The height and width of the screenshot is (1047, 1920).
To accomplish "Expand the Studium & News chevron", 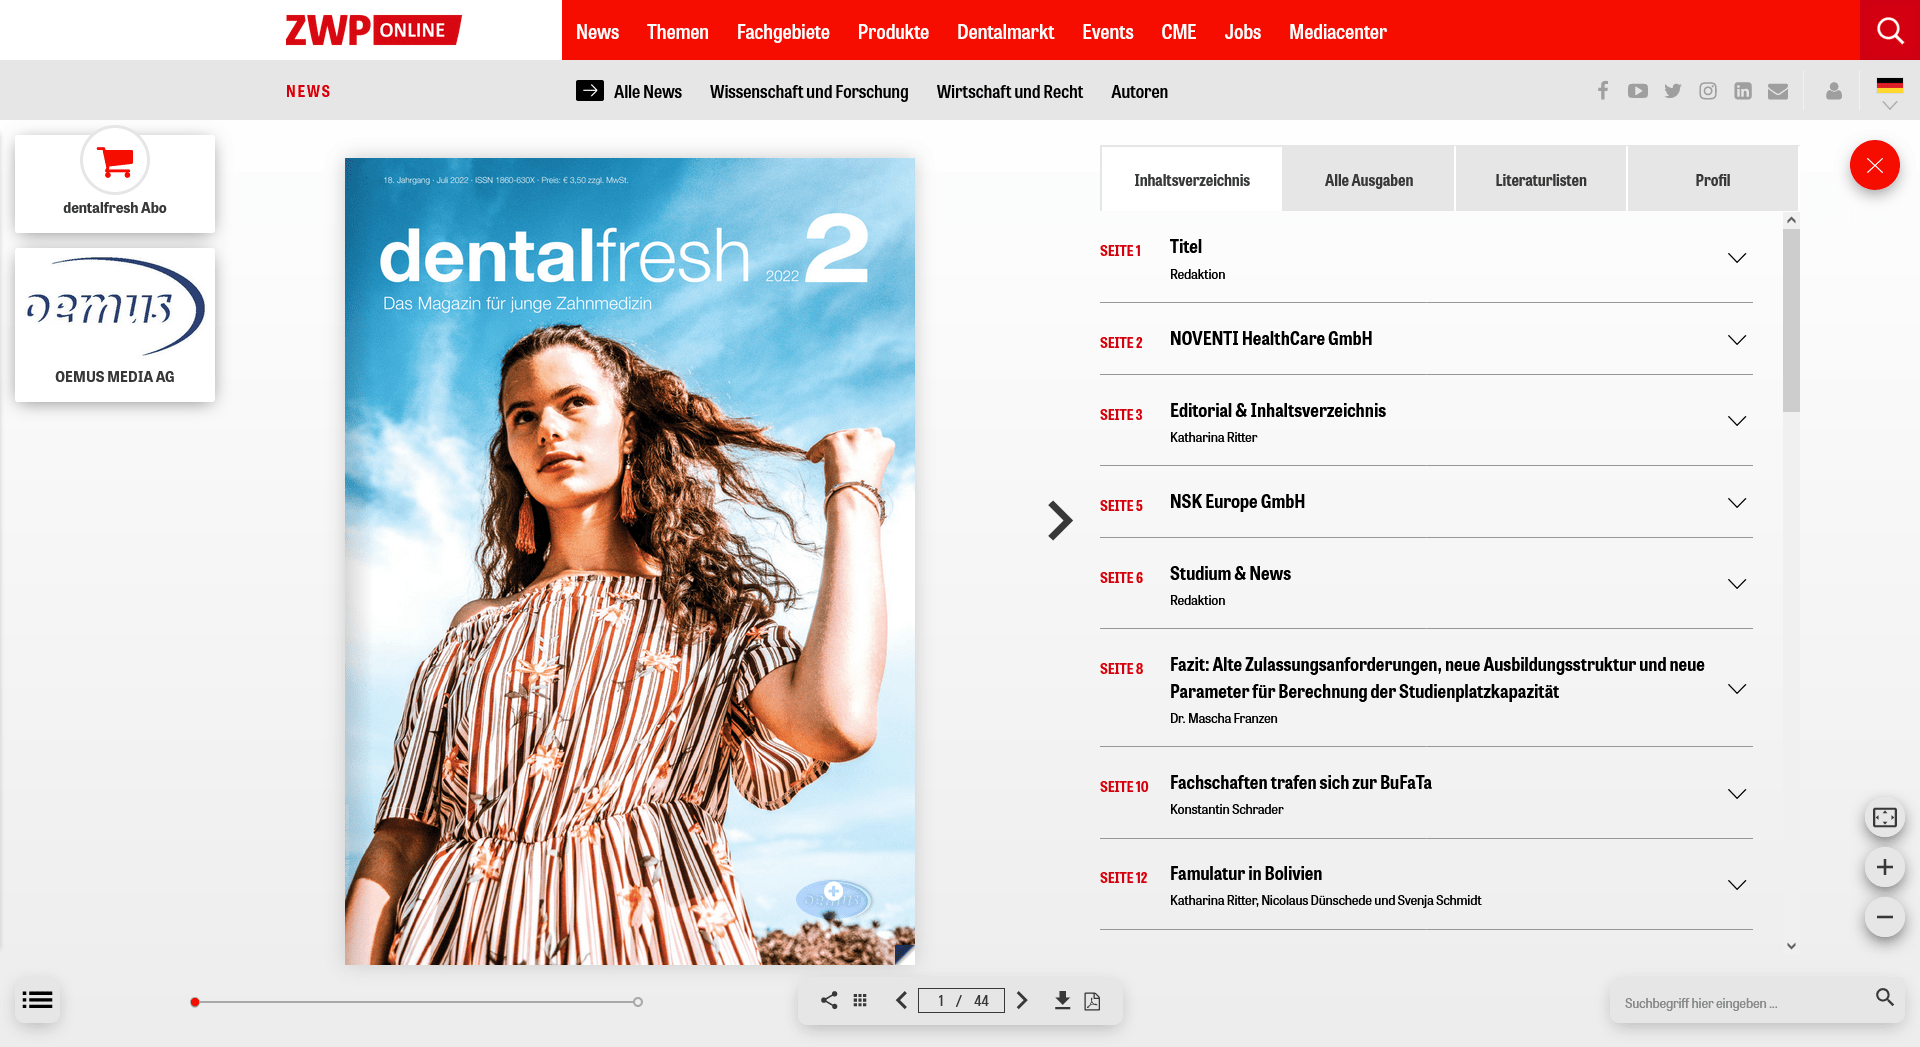I will coord(1737,584).
